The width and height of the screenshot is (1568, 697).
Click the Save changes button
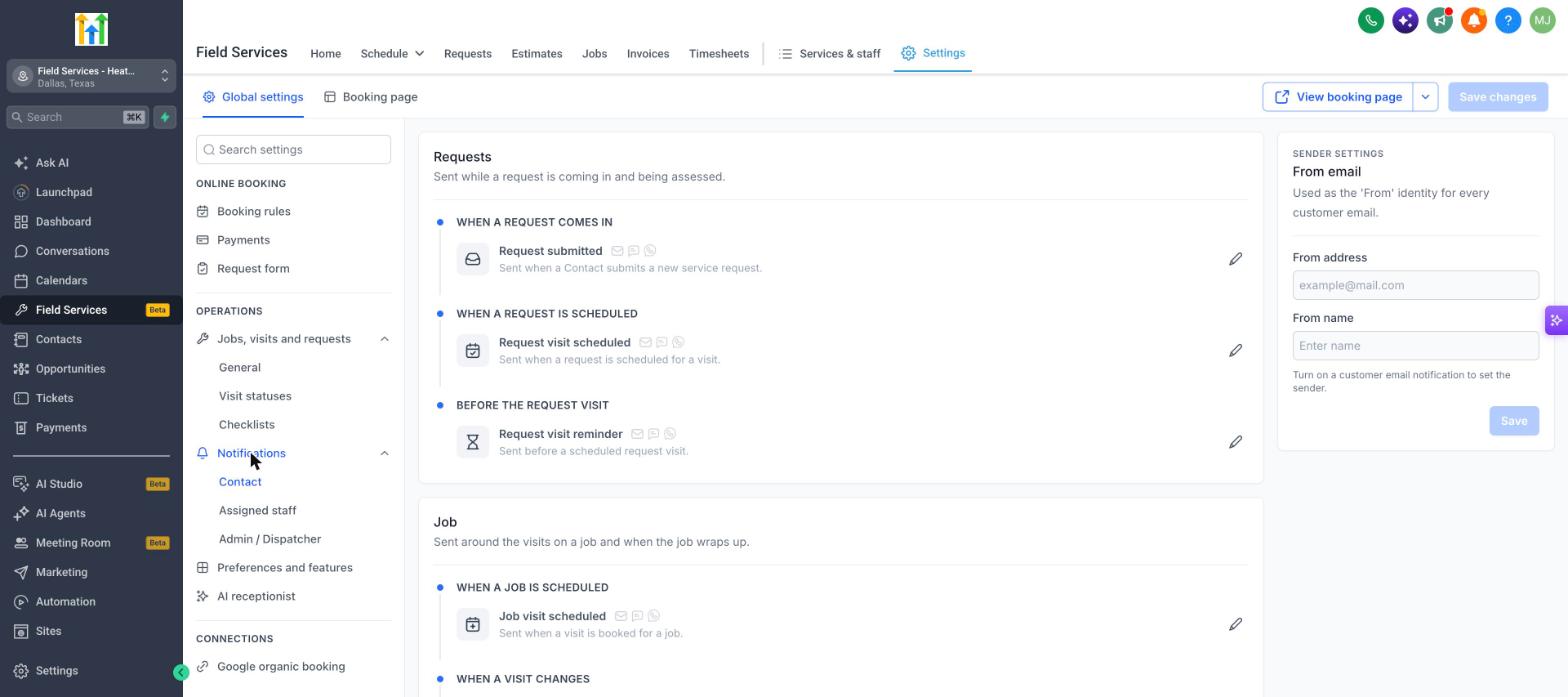[1498, 97]
